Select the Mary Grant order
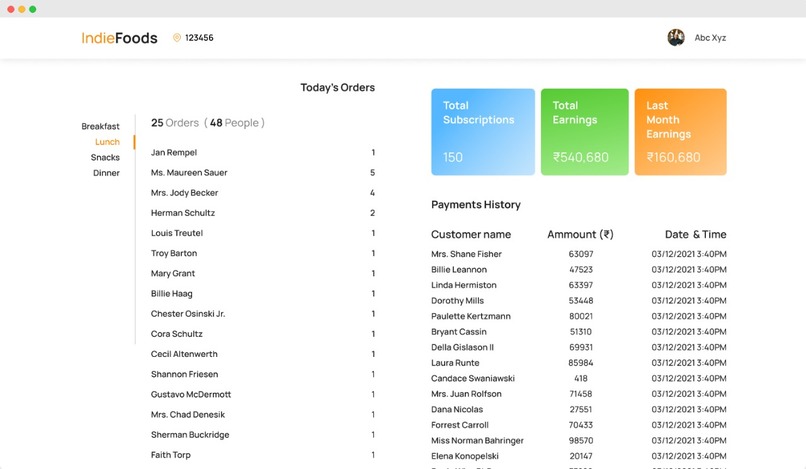This screenshot has width=806, height=469. coord(263,273)
